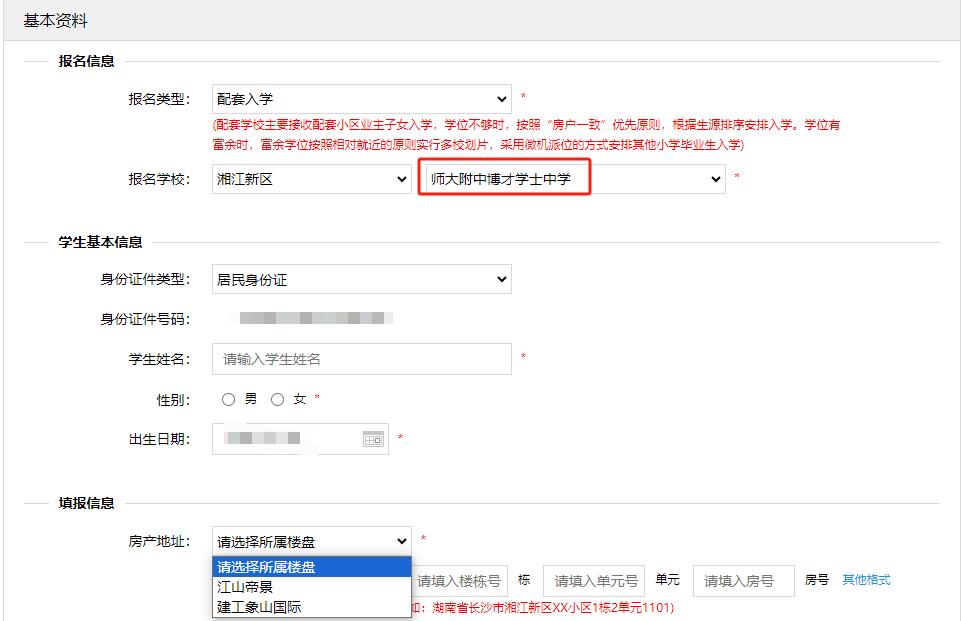Screen dimensions: 961x621
Task: Expand the 报名类型 dropdown showing 配套入学
Action: pos(361,99)
